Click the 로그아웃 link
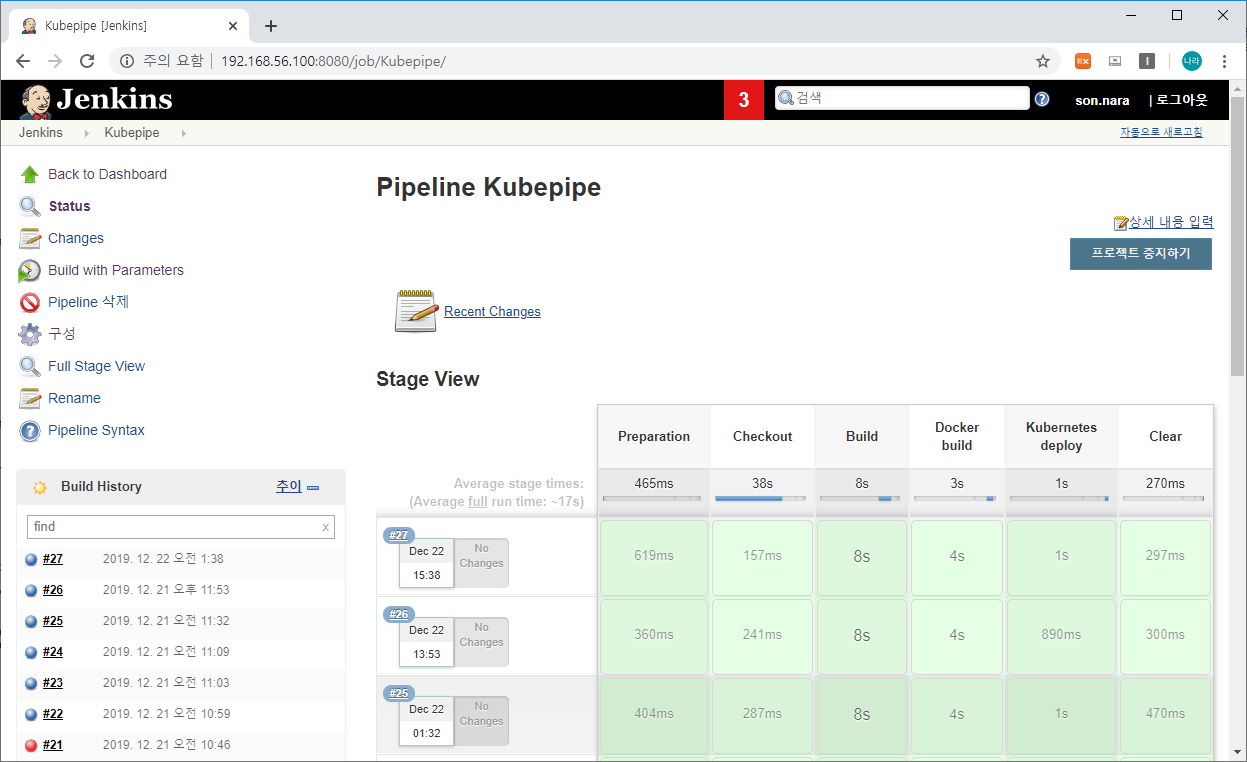 coord(1182,100)
